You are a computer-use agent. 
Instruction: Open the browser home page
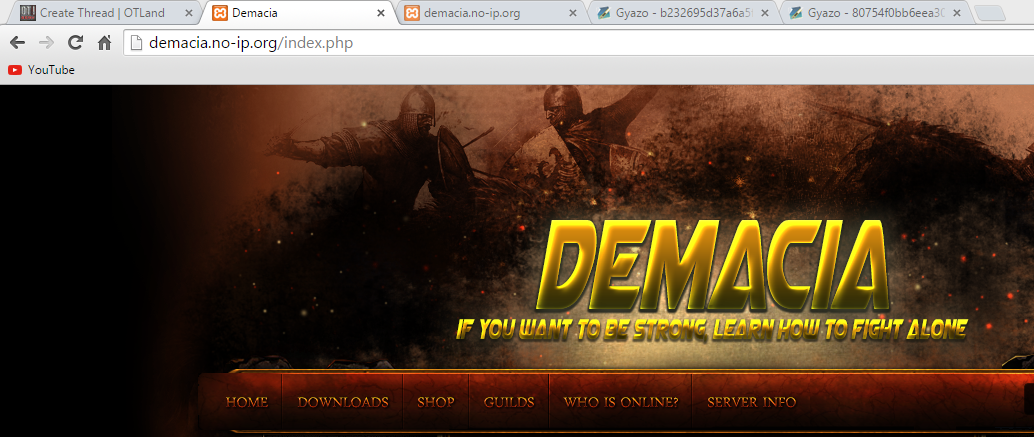(104, 43)
